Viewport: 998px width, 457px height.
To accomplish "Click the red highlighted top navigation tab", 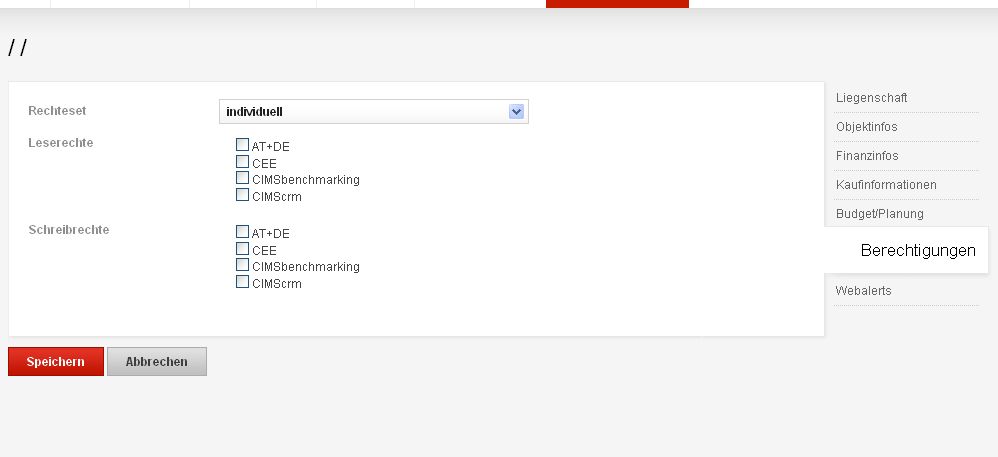I will point(617,4).
